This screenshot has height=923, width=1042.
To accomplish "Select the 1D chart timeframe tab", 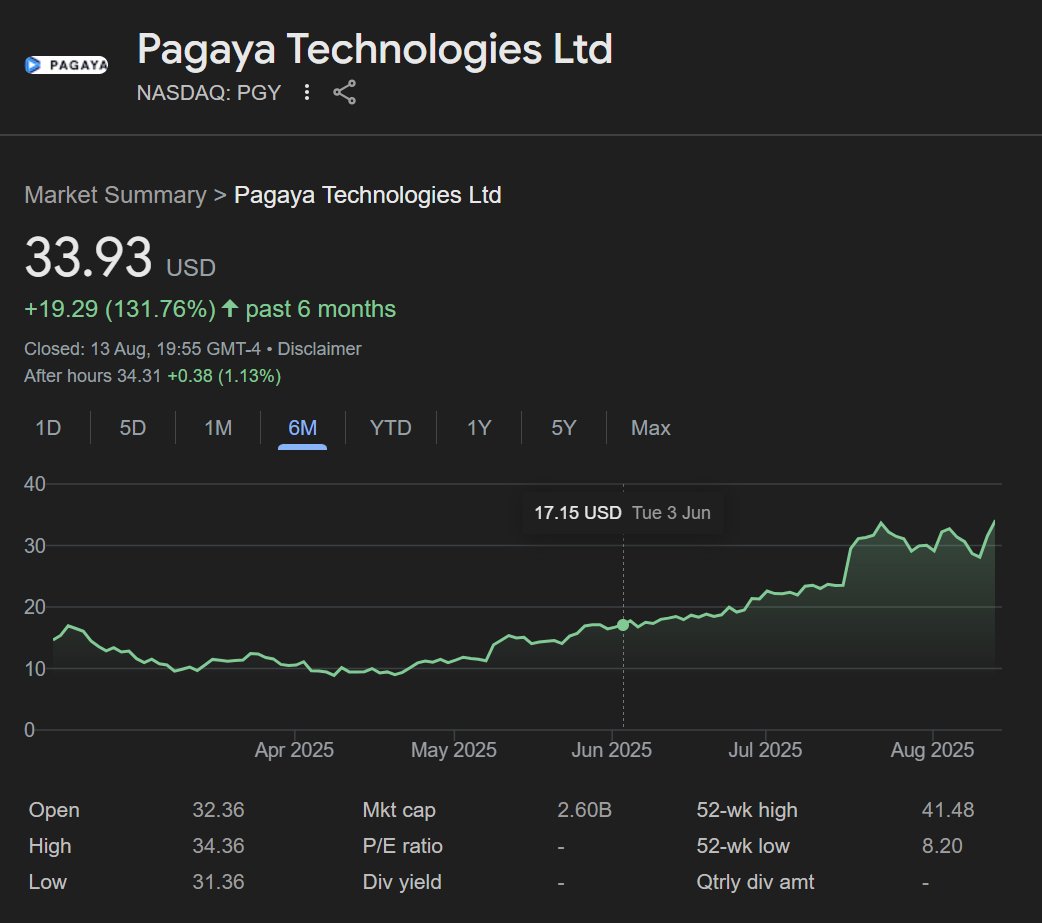I will pyautogui.click(x=47, y=428).
